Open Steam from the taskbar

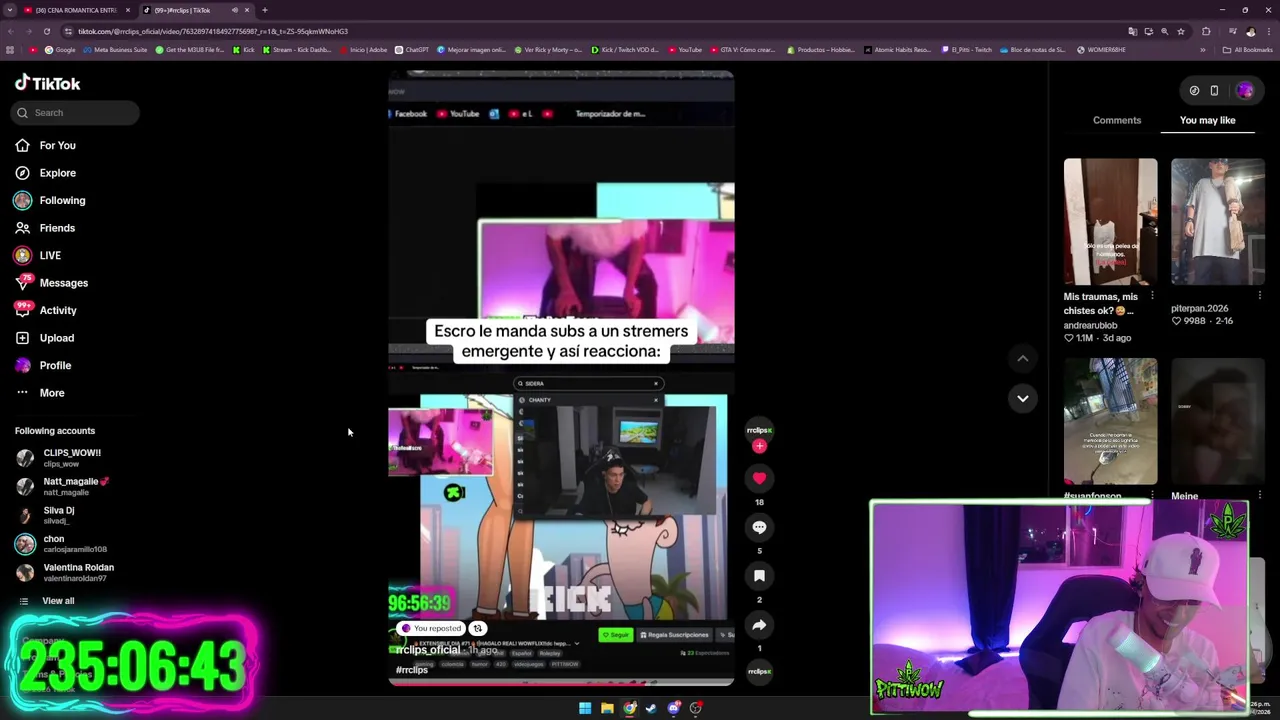651,708
